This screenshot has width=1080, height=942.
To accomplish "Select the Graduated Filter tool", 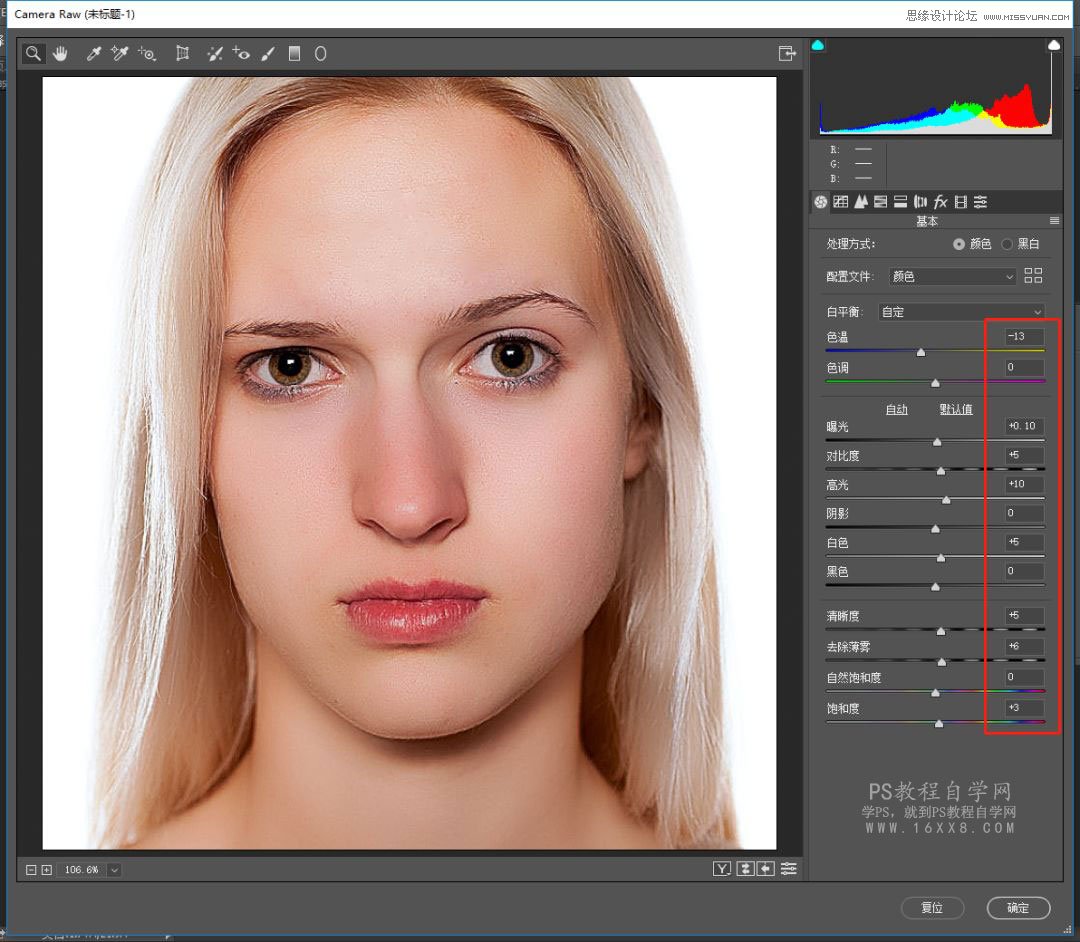I will 294,54.
